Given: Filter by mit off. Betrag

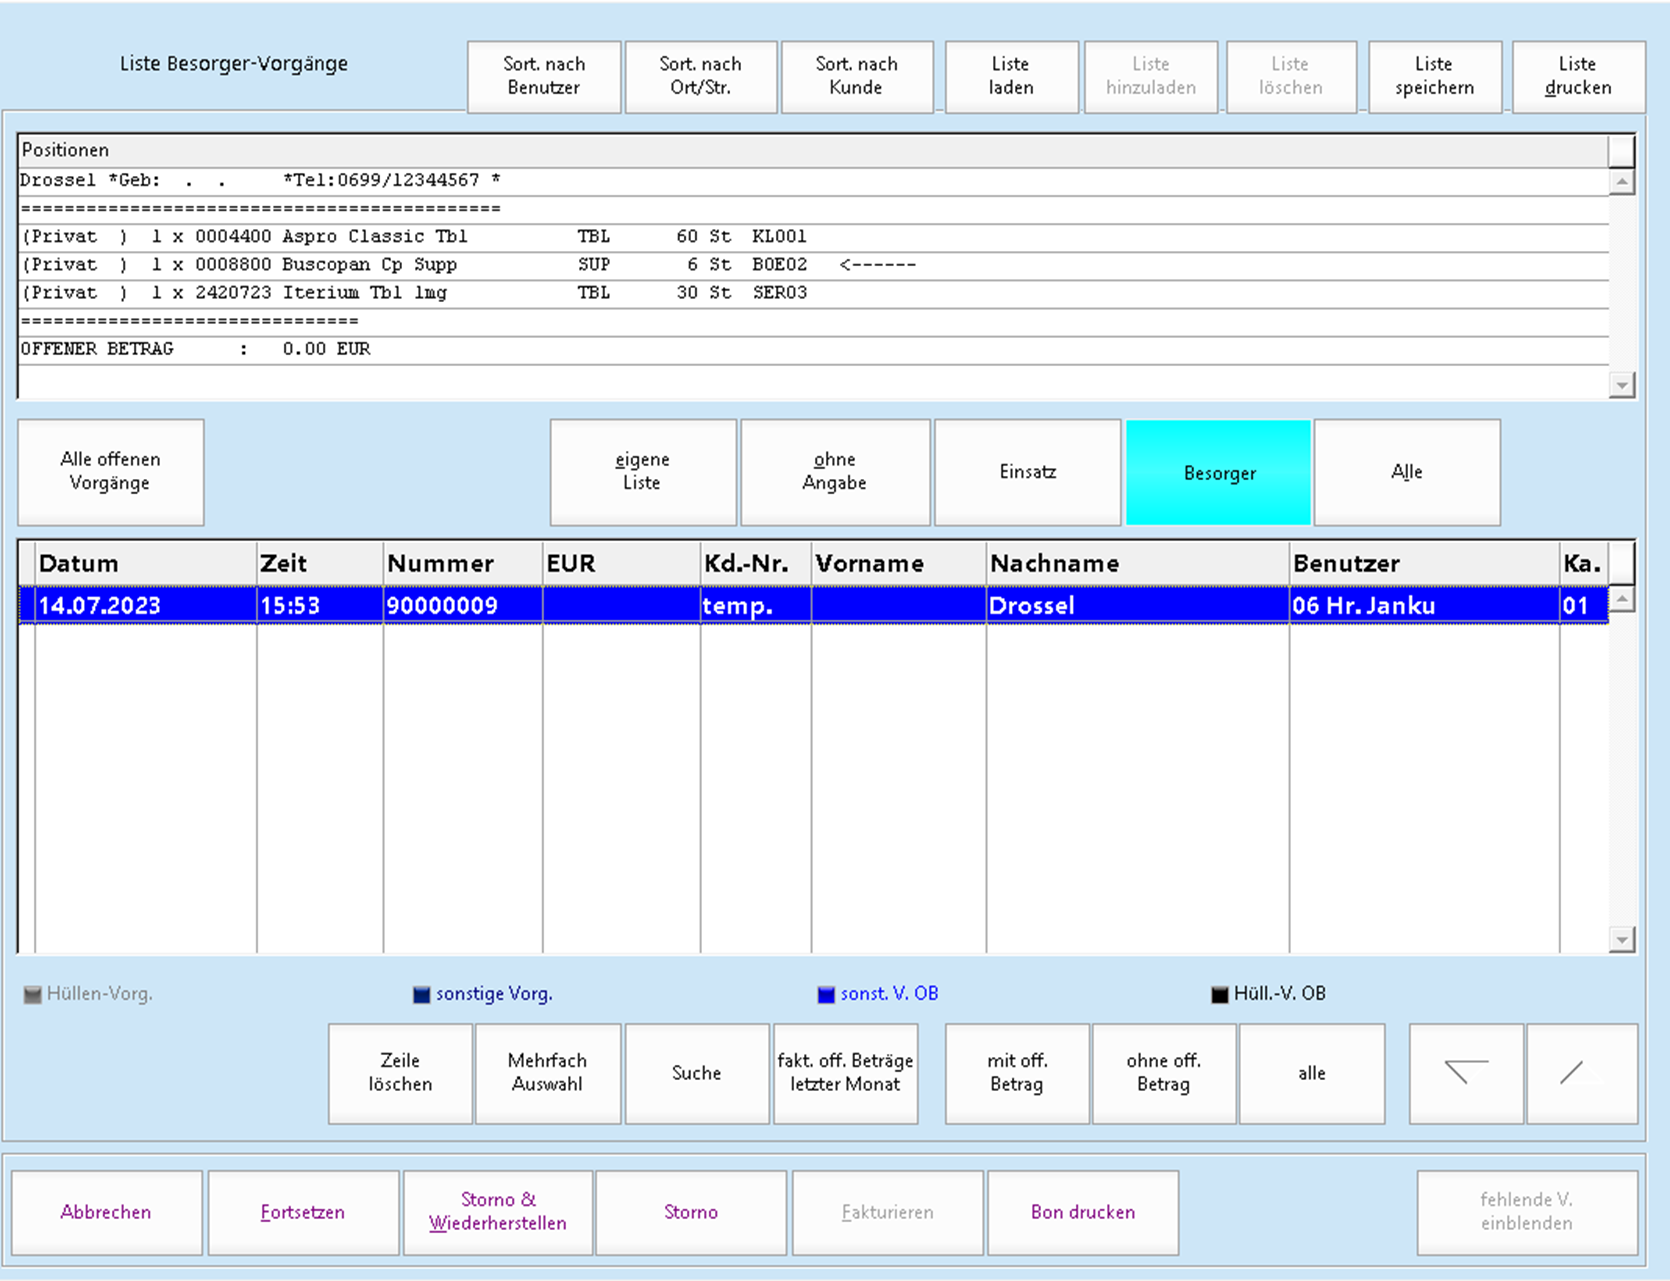Looking at the screenshot, I should 1017,1073.
